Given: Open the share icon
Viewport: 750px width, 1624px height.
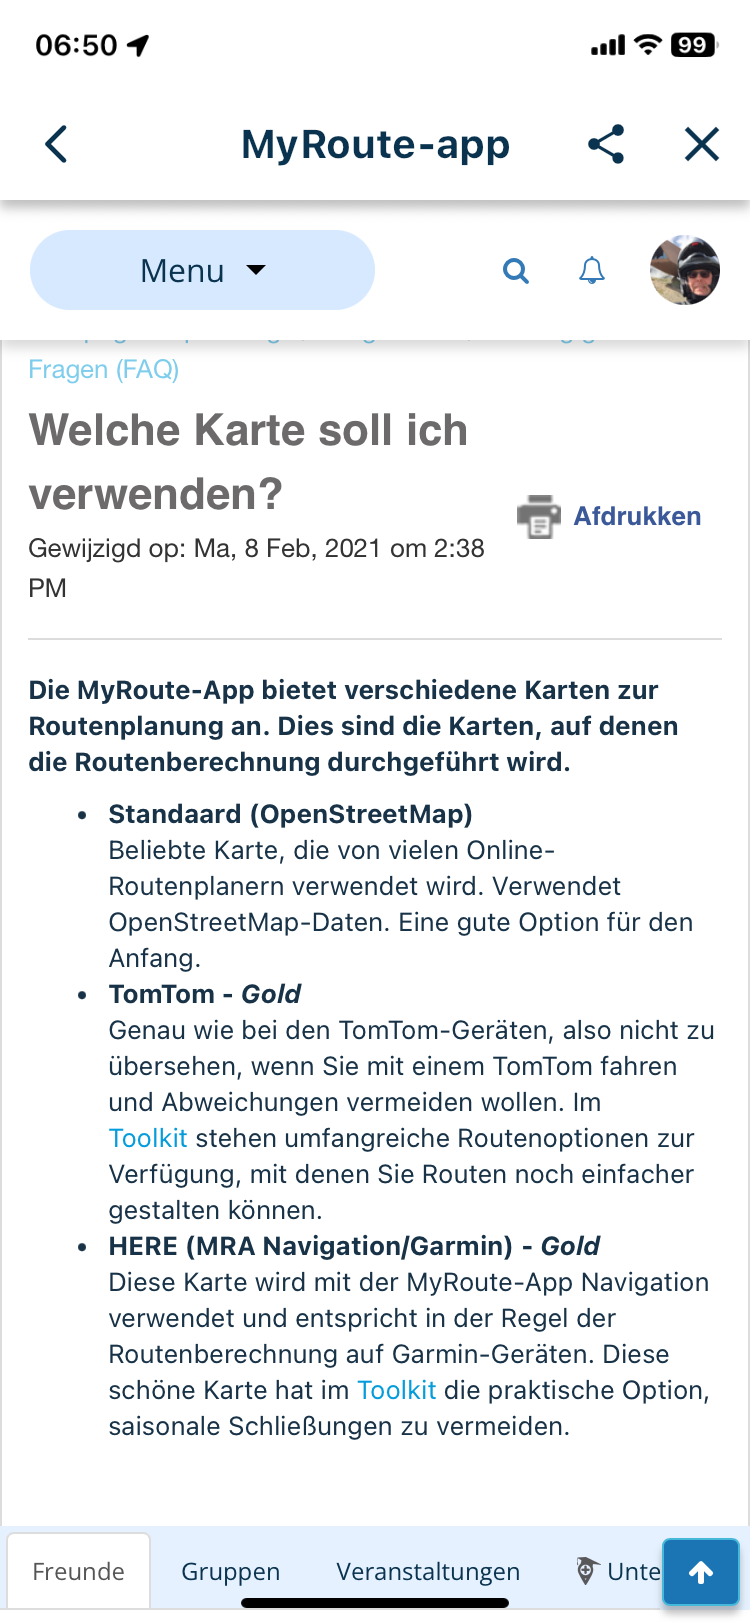Looking at the screenshot, I should 606,145.
